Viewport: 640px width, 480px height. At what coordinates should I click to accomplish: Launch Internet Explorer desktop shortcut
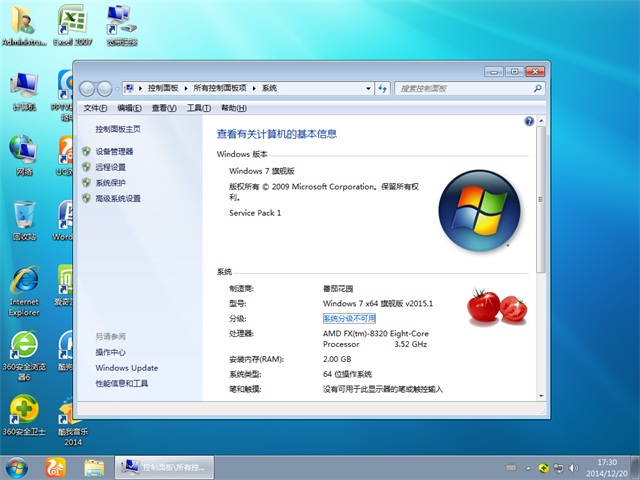coord(24,291)
